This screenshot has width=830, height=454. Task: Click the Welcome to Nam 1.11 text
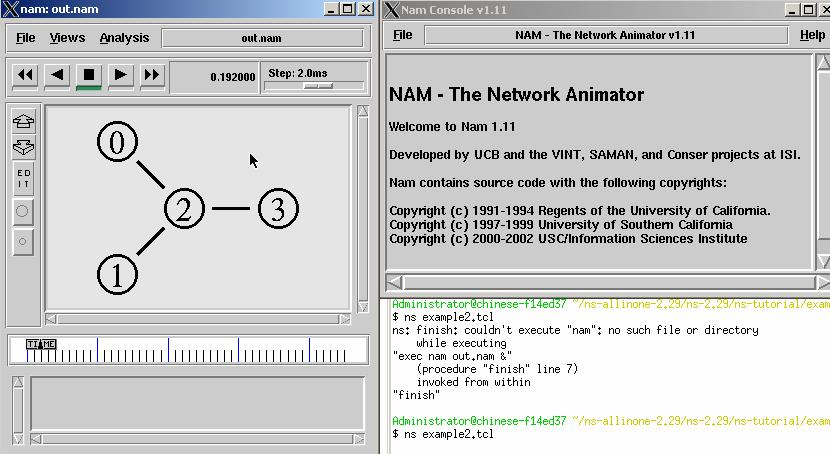(452, 126)
